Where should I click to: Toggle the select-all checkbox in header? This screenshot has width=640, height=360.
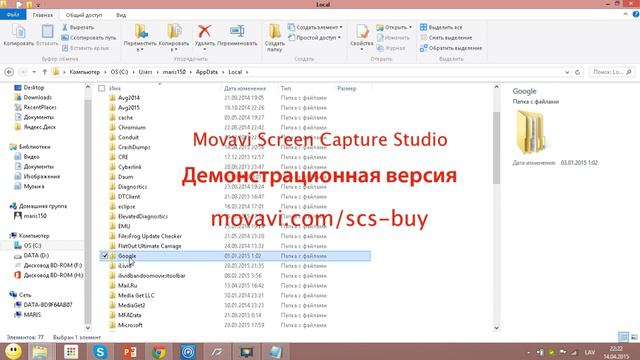click(102, 88)
